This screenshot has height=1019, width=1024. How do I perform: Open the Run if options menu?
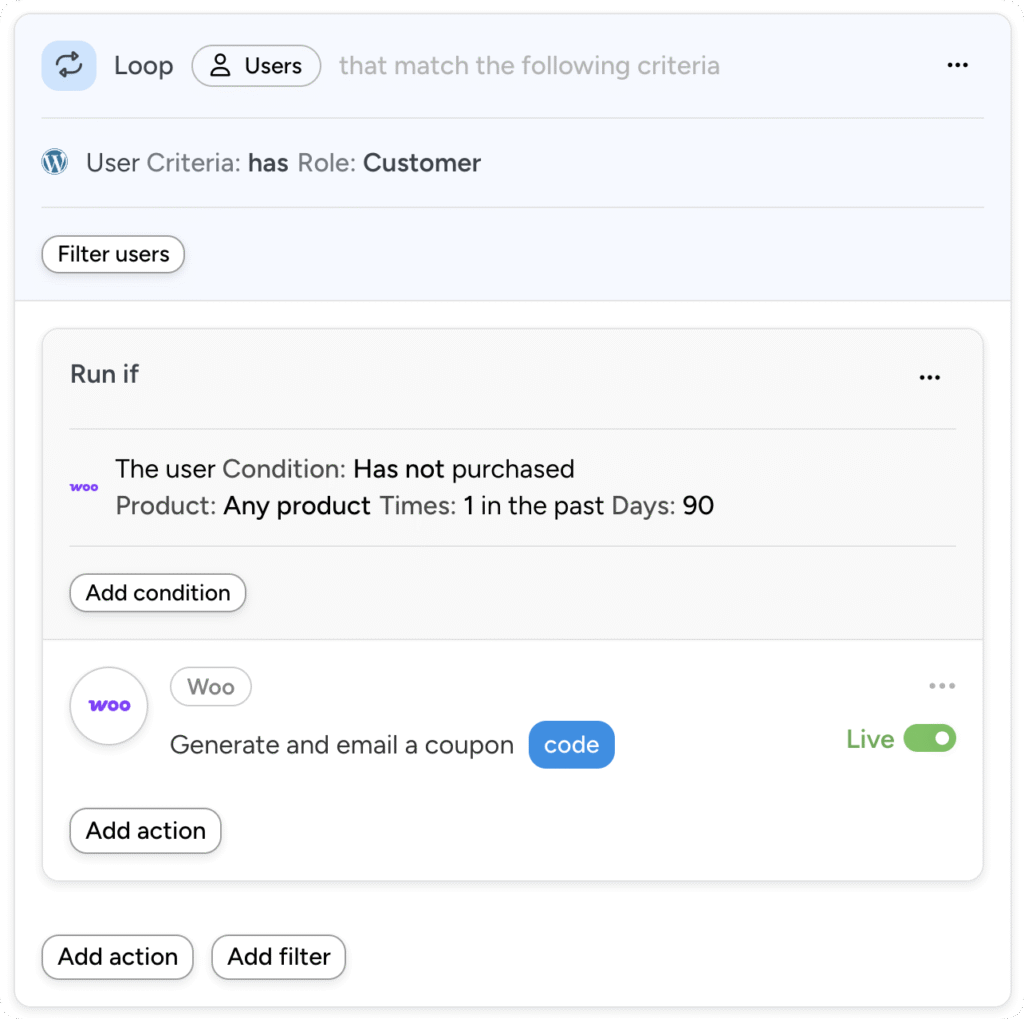pyautogui.click(x=929, y=377)
